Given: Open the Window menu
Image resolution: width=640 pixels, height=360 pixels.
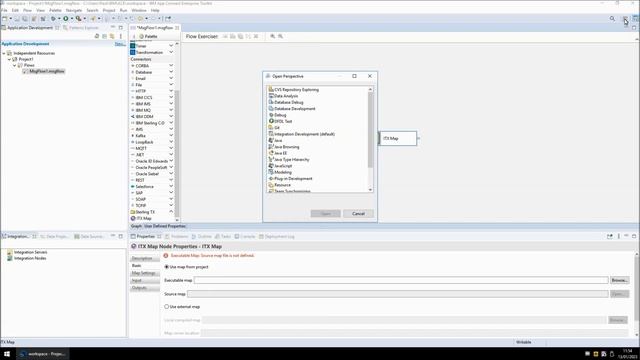Looking at the screenshot, I should 139,10.
